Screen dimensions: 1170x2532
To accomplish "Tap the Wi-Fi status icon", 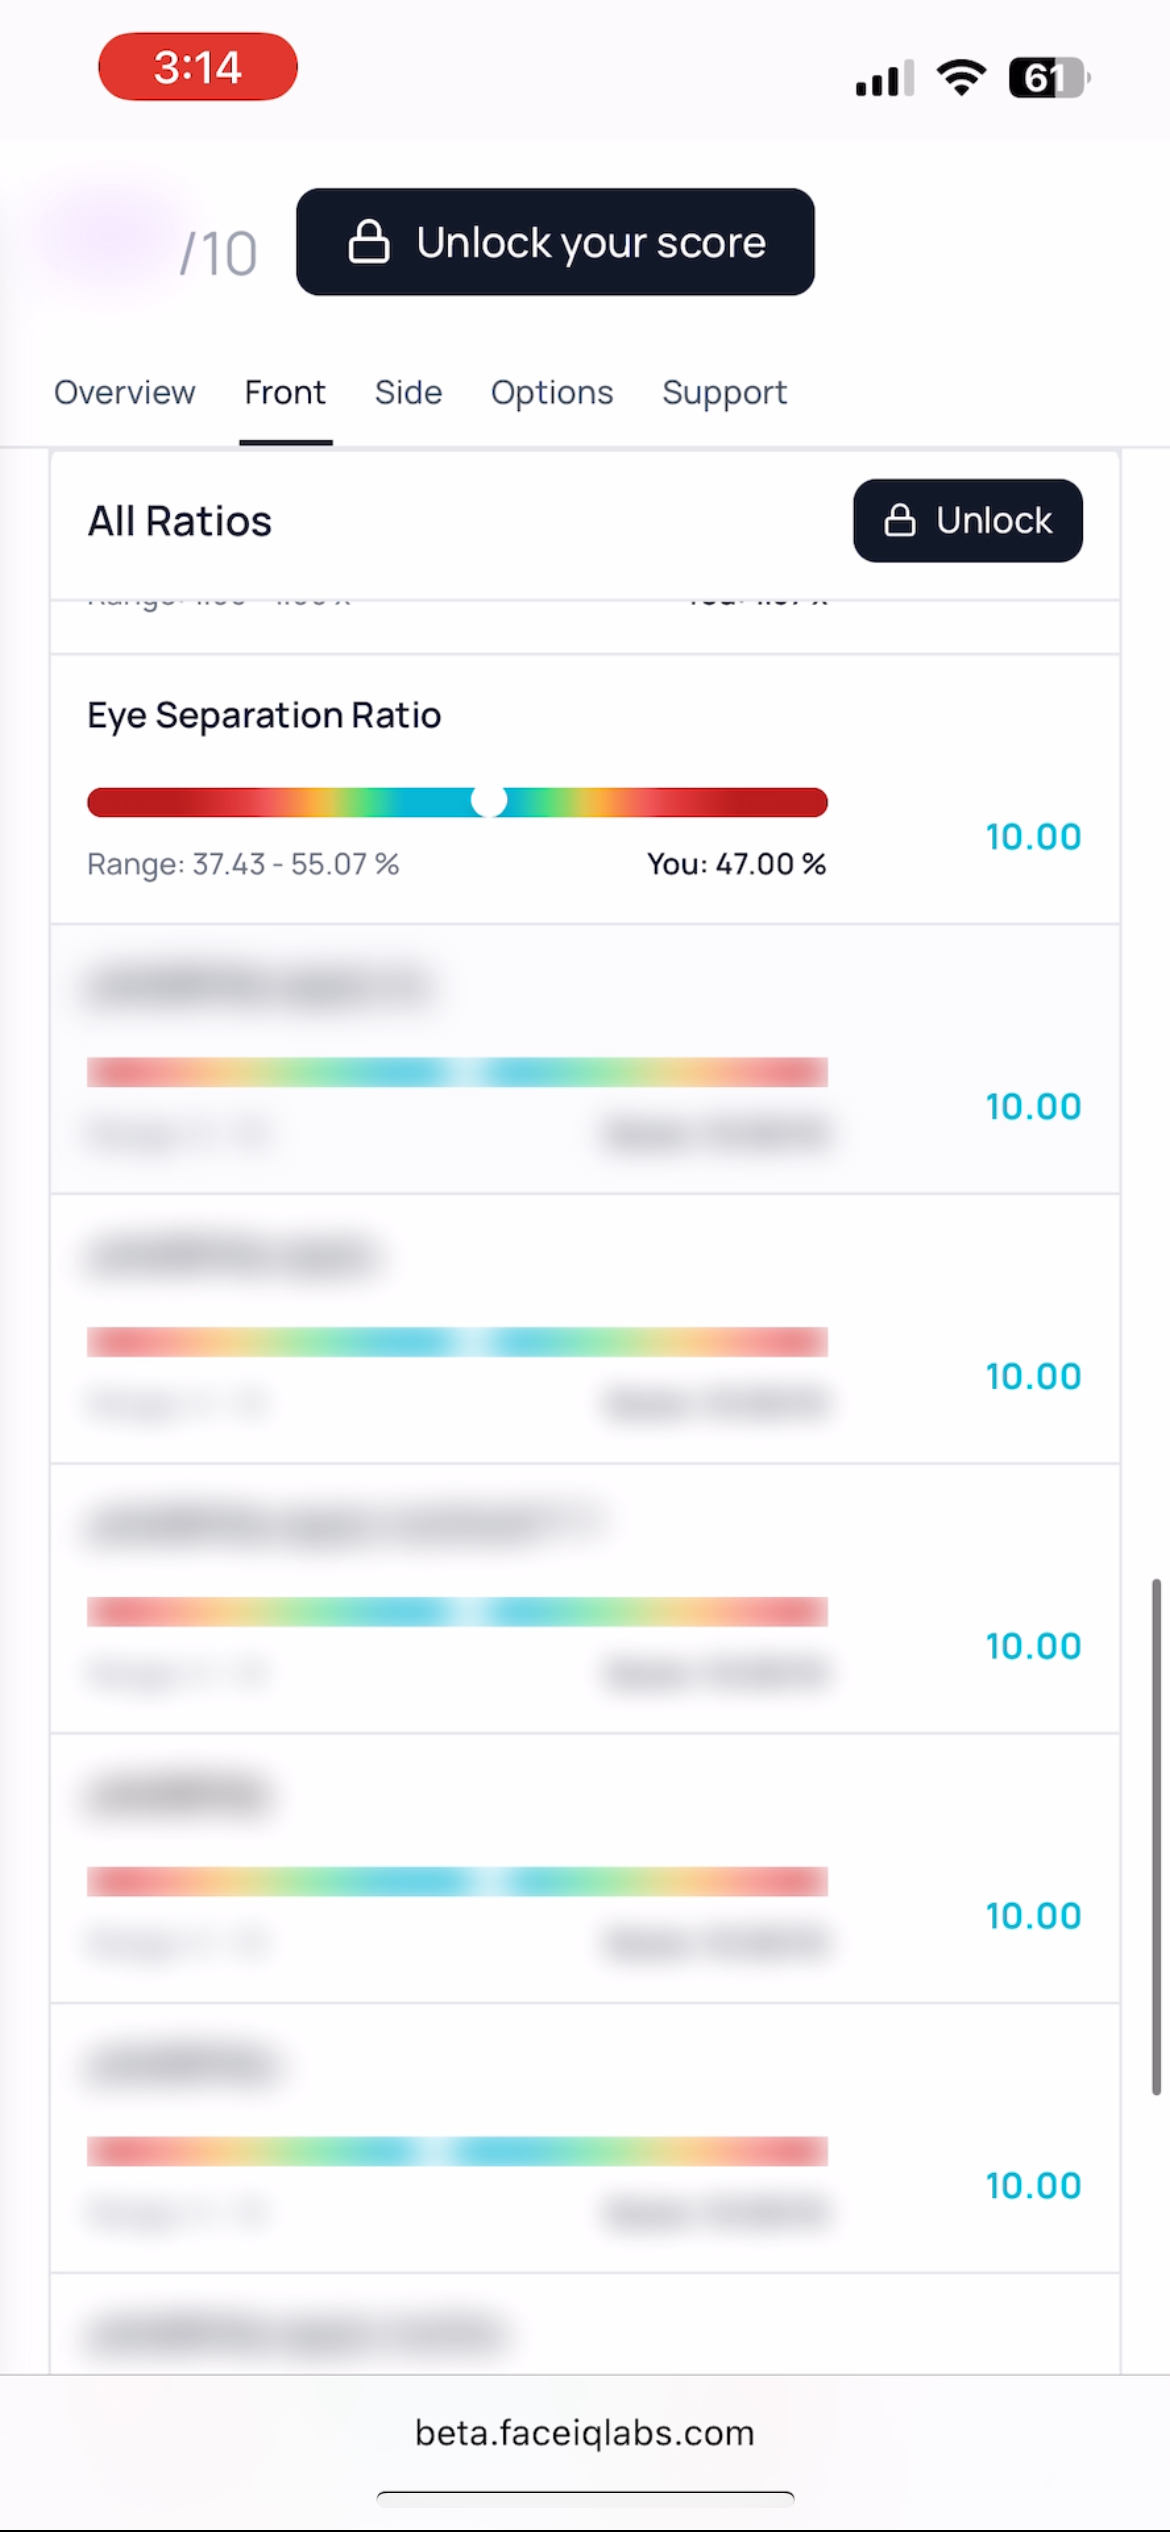I will point(961,77).
